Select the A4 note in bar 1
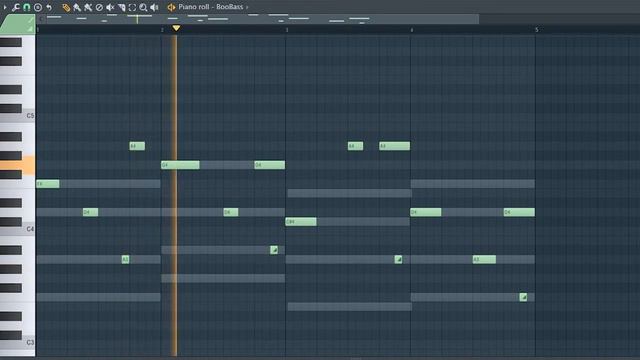This screenshot has height=360, width=640. tap(137, 146)
